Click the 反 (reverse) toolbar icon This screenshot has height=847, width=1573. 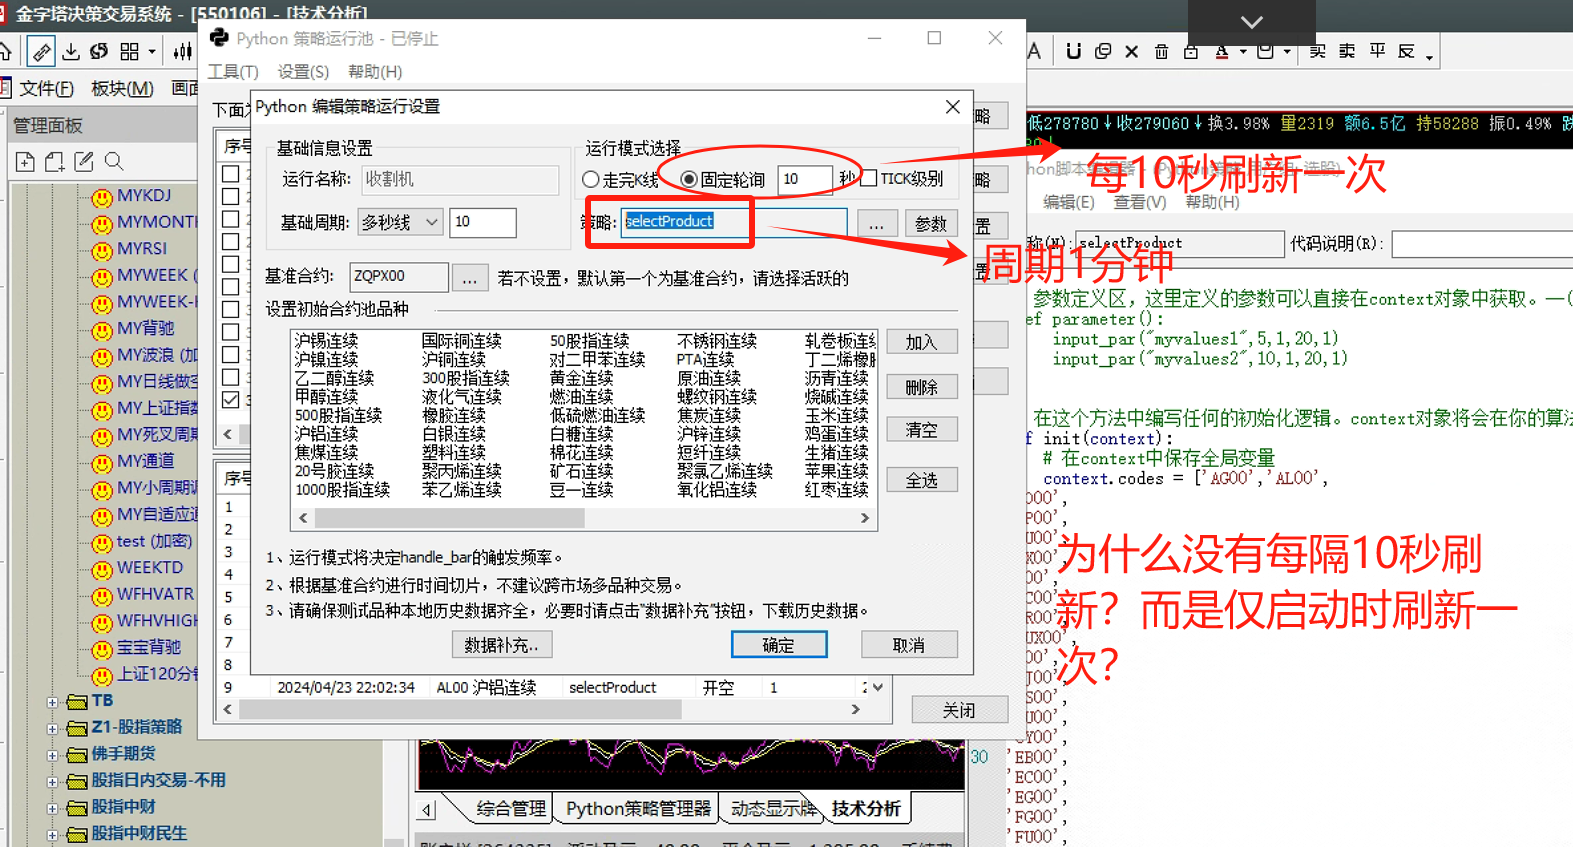[x=1406, y=51]
